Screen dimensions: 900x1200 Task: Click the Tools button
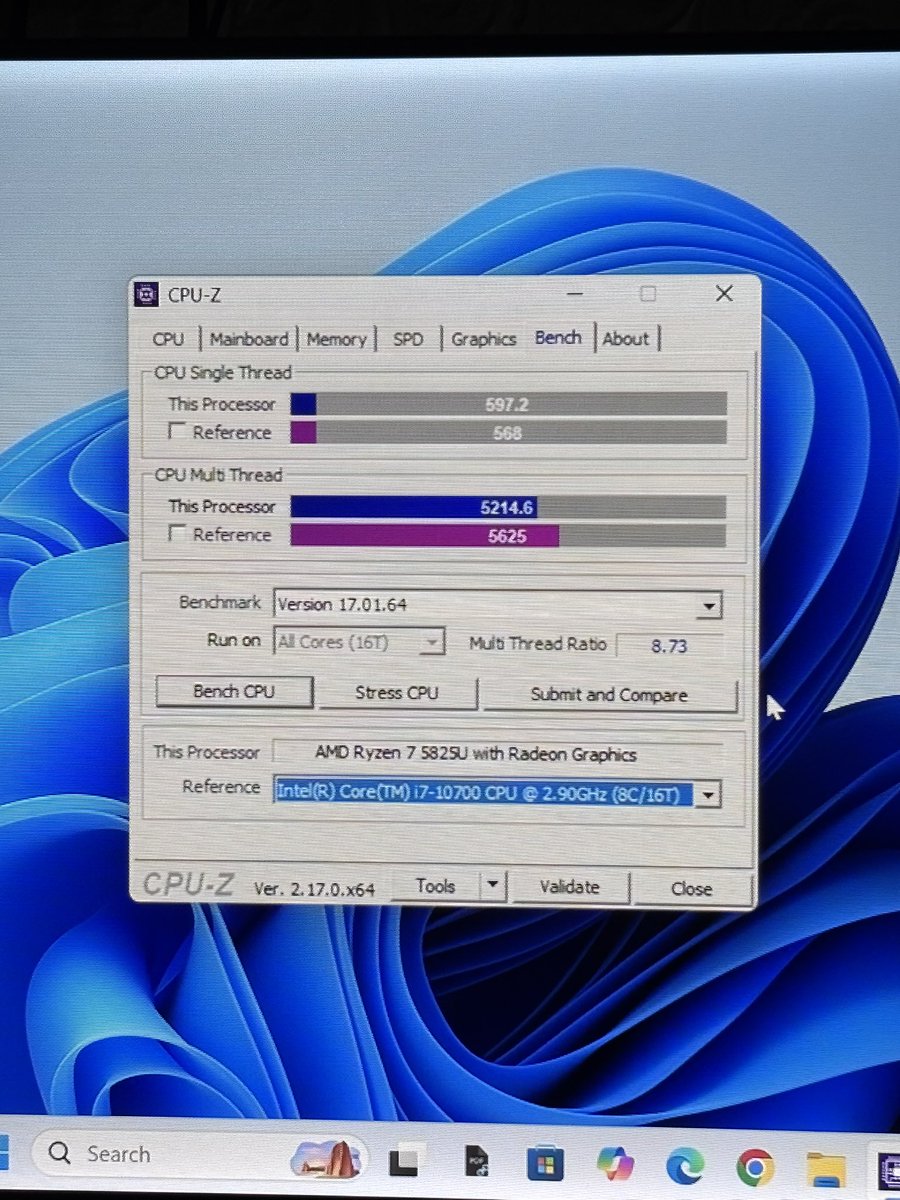pyautogui.click(x=435, y=886)
